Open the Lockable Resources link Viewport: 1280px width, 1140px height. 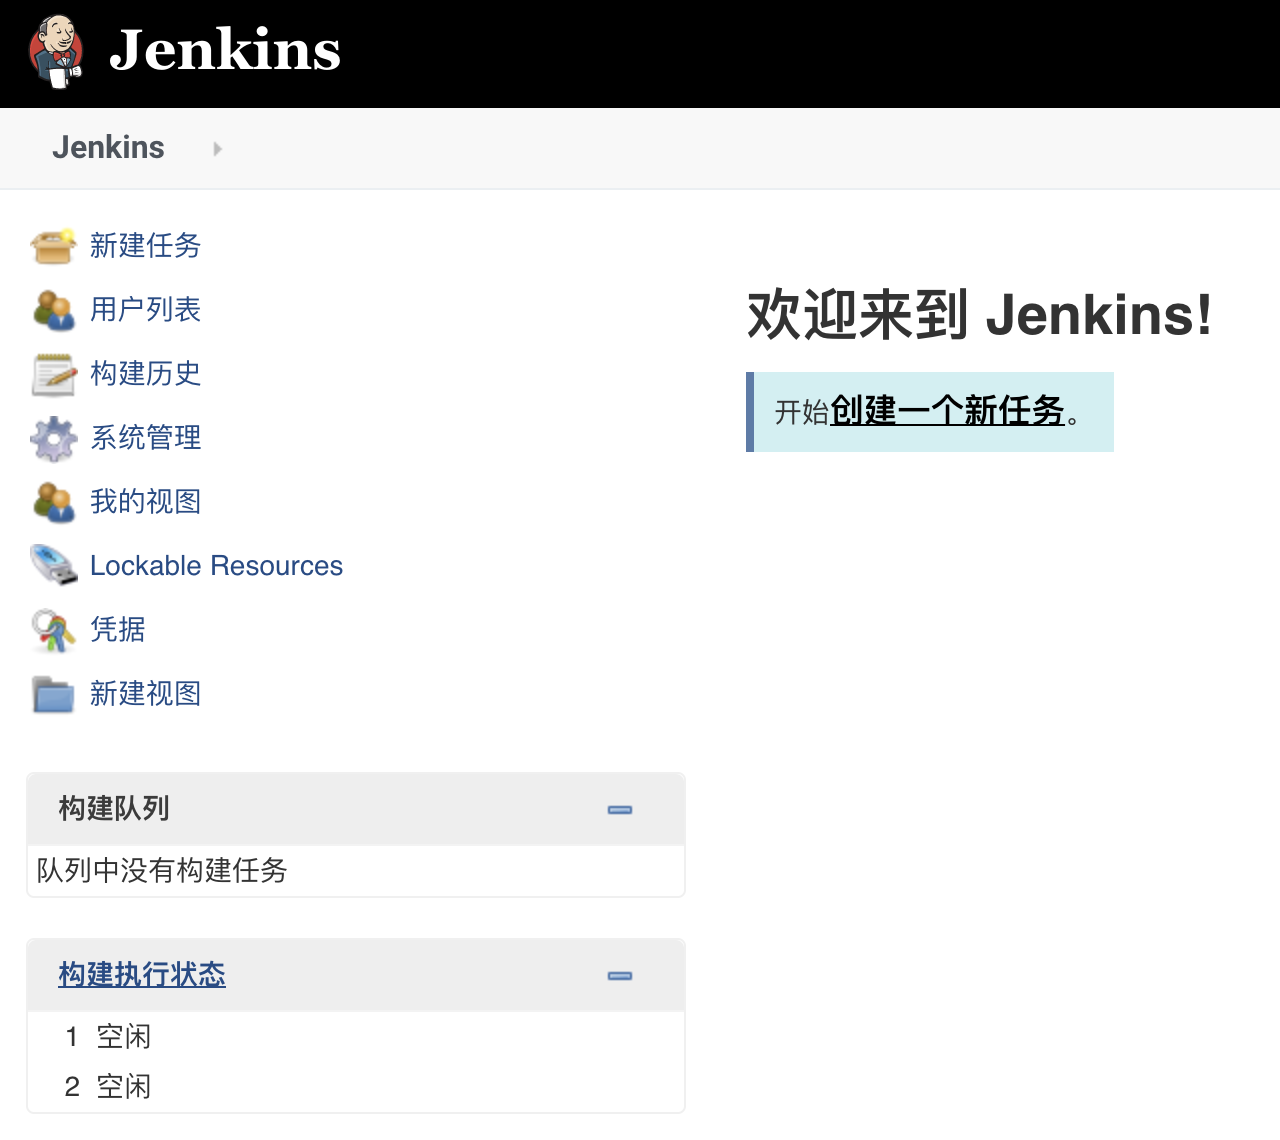[216, 566]
